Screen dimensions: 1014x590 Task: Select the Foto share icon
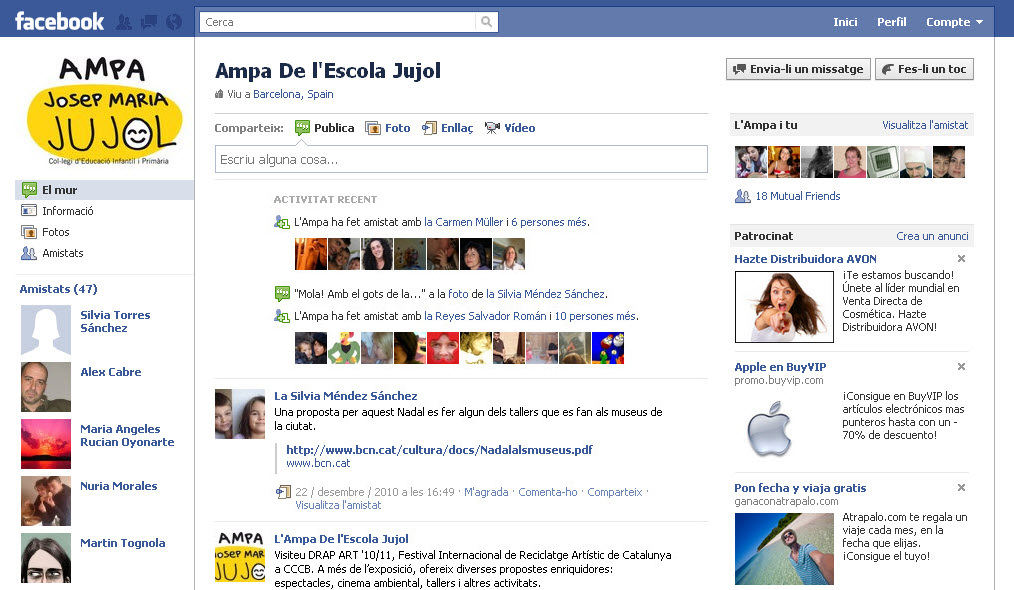(373, 128)
